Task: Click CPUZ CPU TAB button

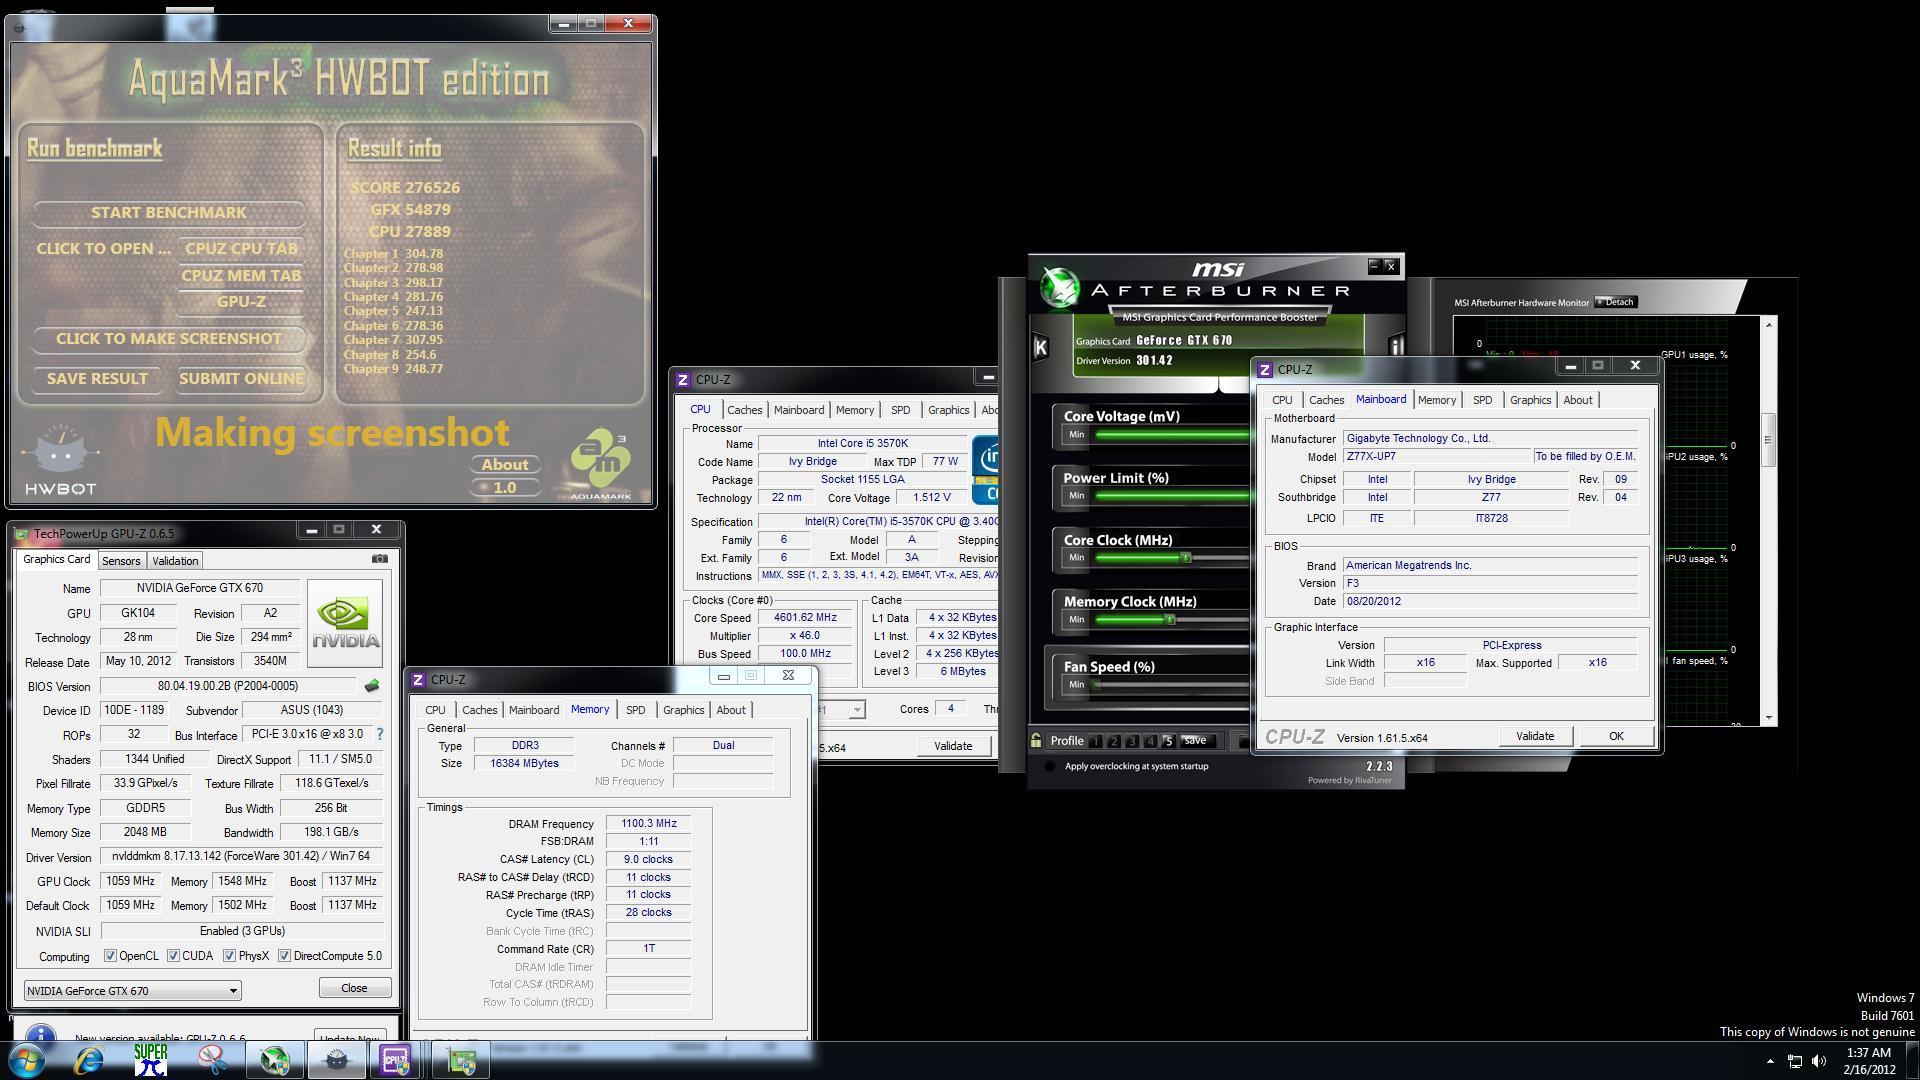Action: click(241, 249)
